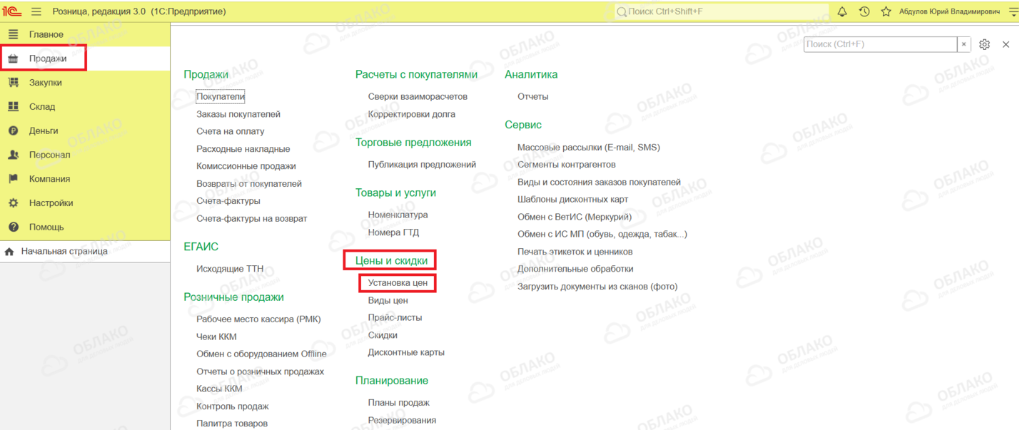
Task: Click the Компания flag icon
Action: tap(13, 179)
